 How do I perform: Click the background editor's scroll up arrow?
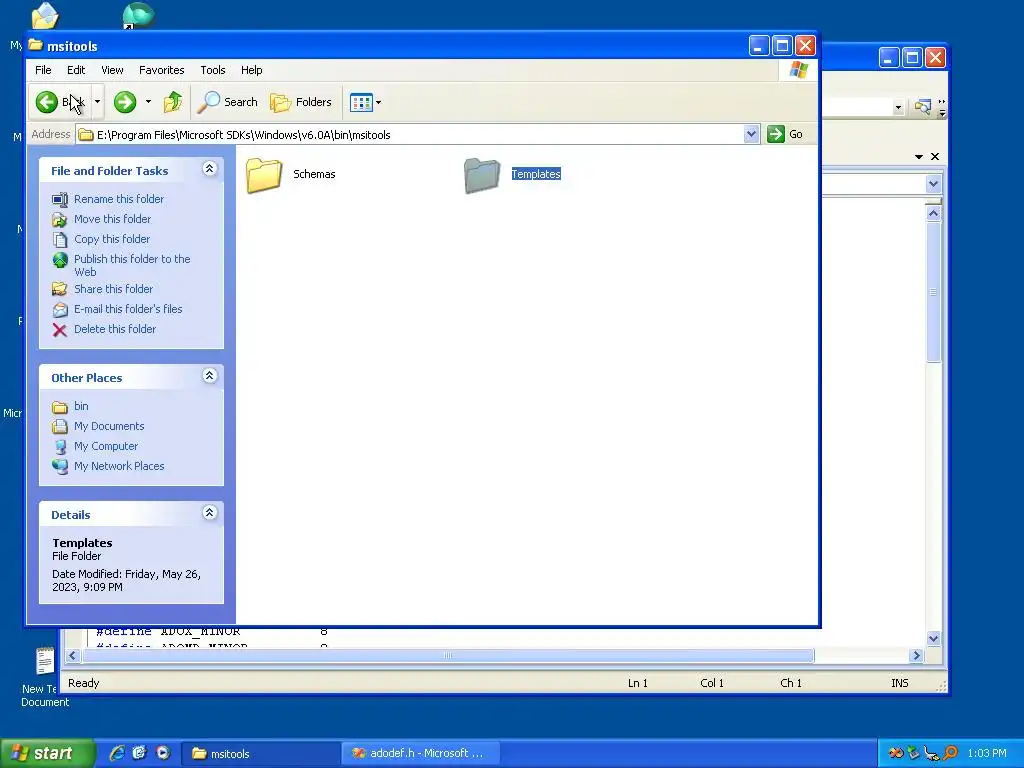pos(933,214)
